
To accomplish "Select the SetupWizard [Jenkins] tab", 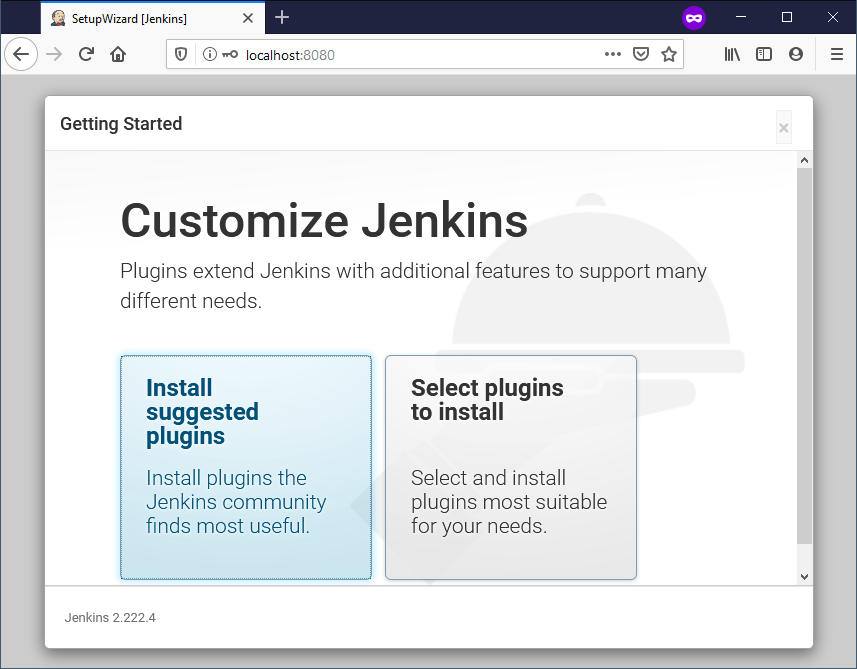I will click(140, 18).
